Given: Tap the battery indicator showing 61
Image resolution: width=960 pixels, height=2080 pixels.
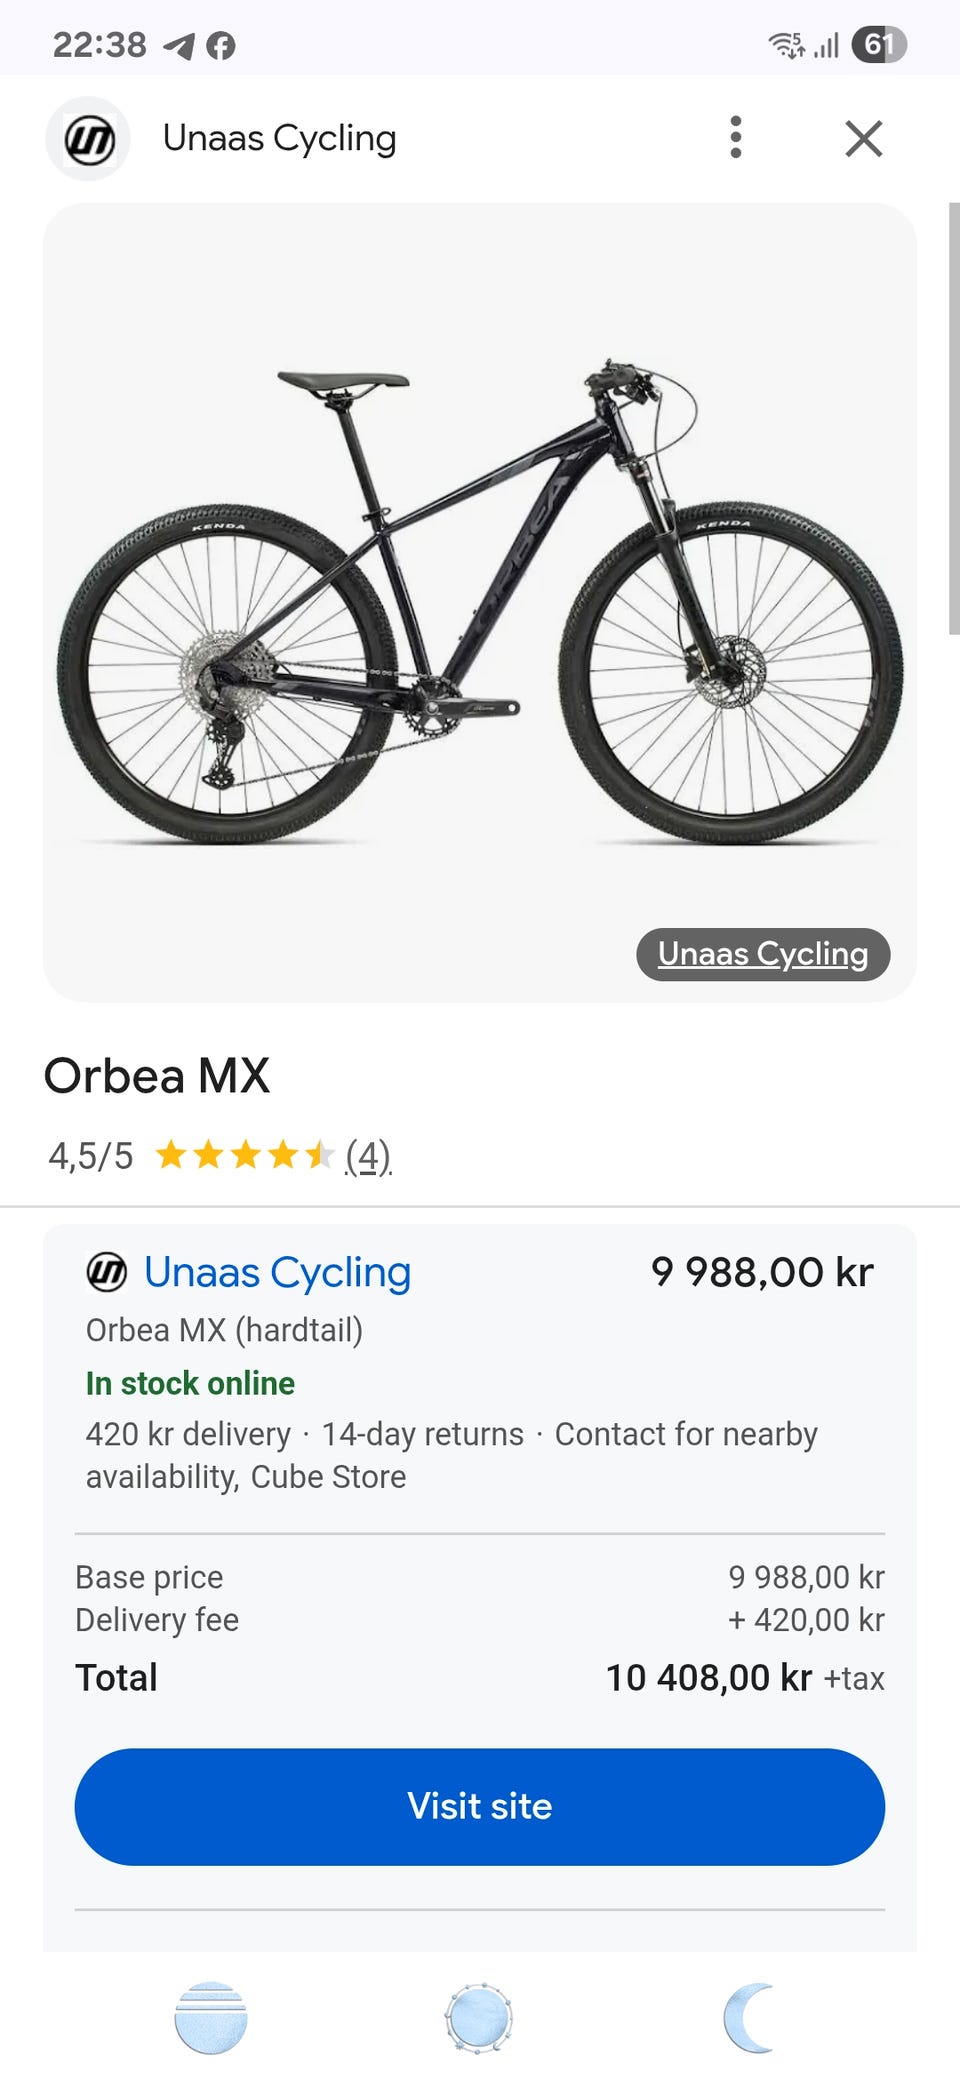Looking at the screenshot, I should click(878, 45).
